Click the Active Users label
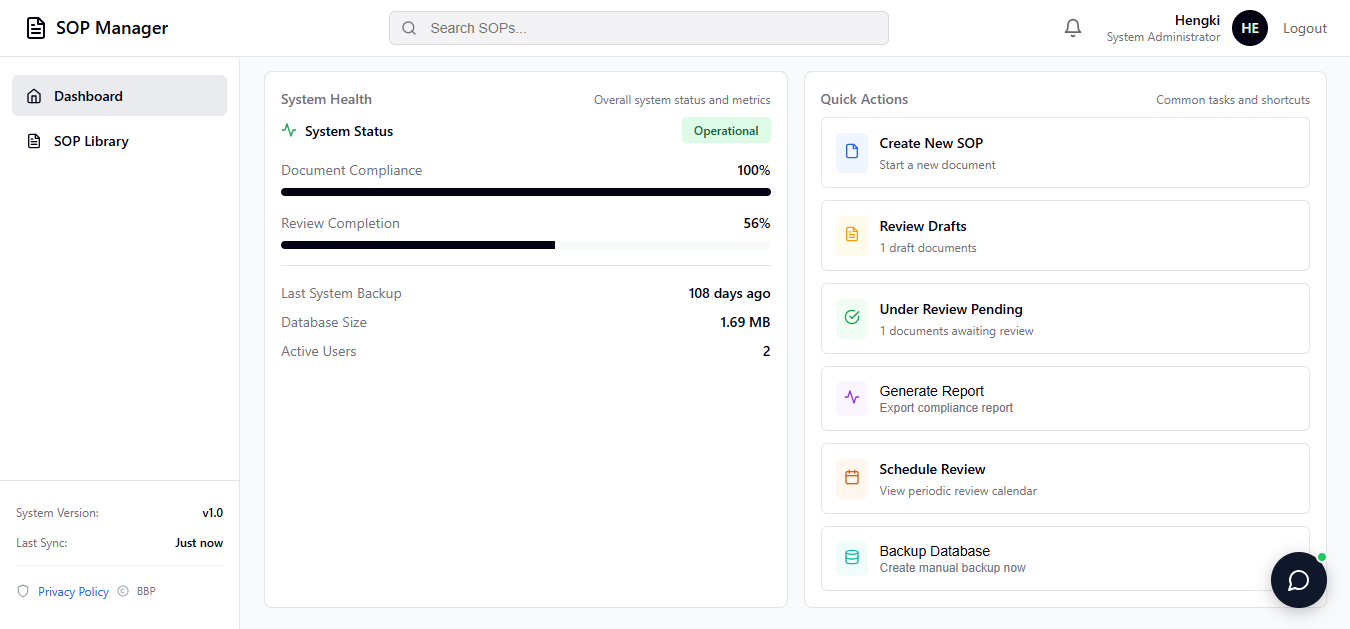1350x629 pixels. coord(318,351)
